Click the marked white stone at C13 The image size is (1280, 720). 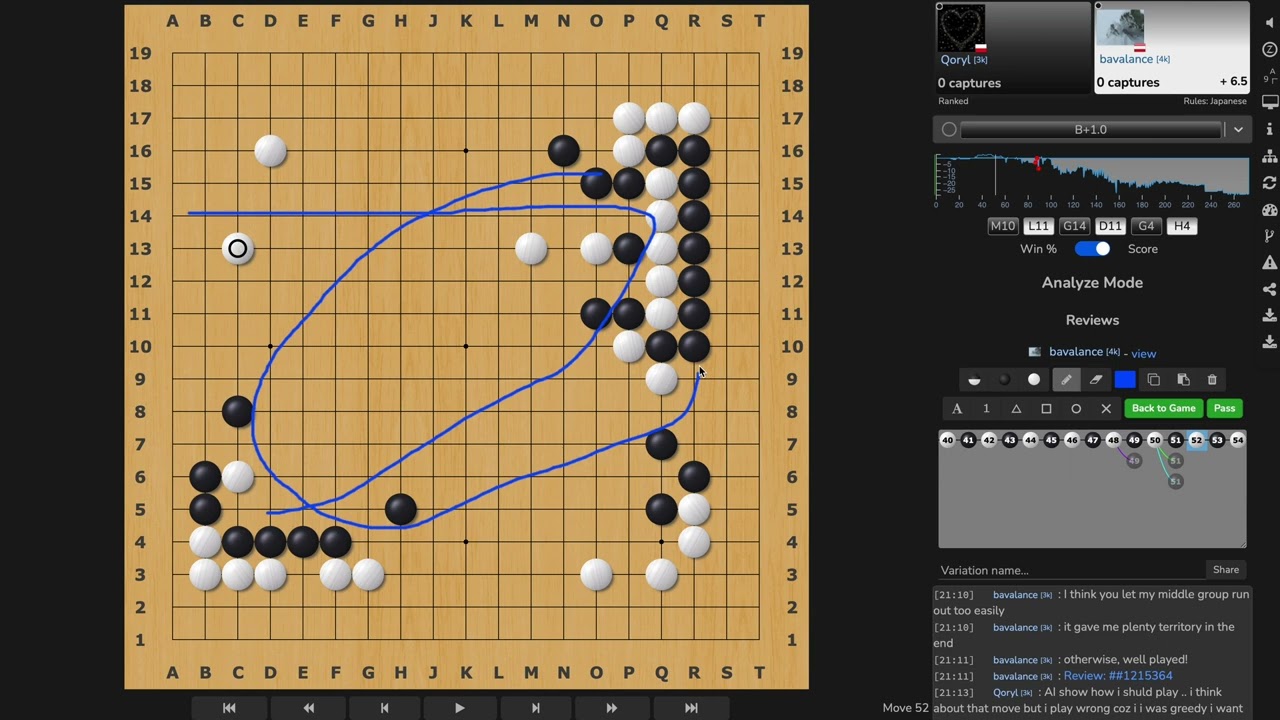[238, 249]
